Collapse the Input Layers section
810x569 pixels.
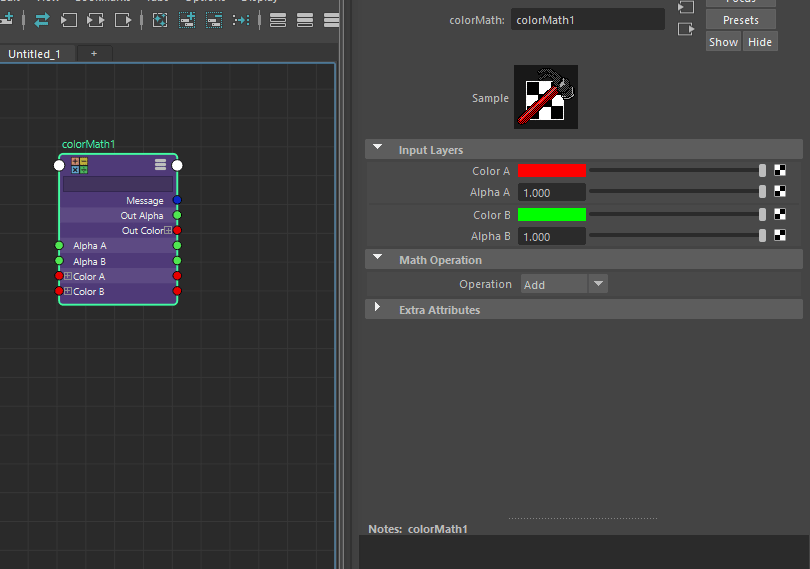click(378, 149)
